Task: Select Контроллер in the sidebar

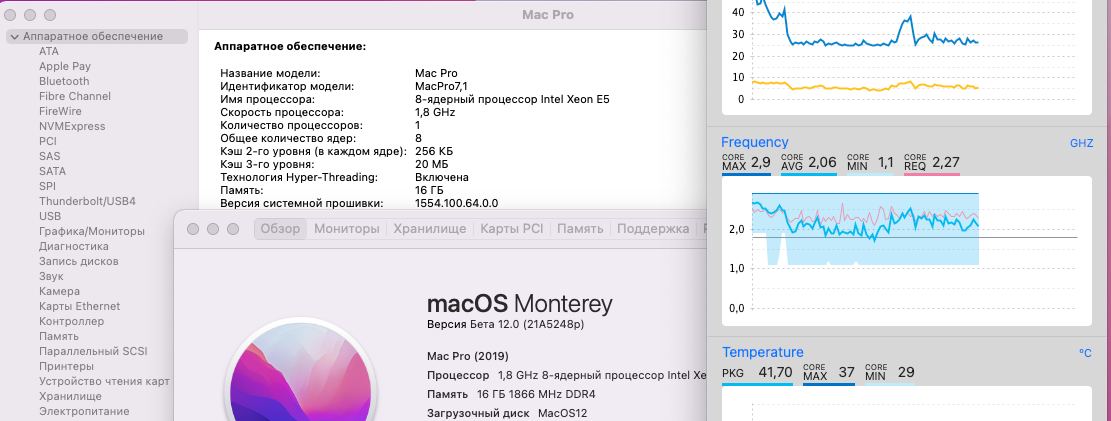Action: 71,321
